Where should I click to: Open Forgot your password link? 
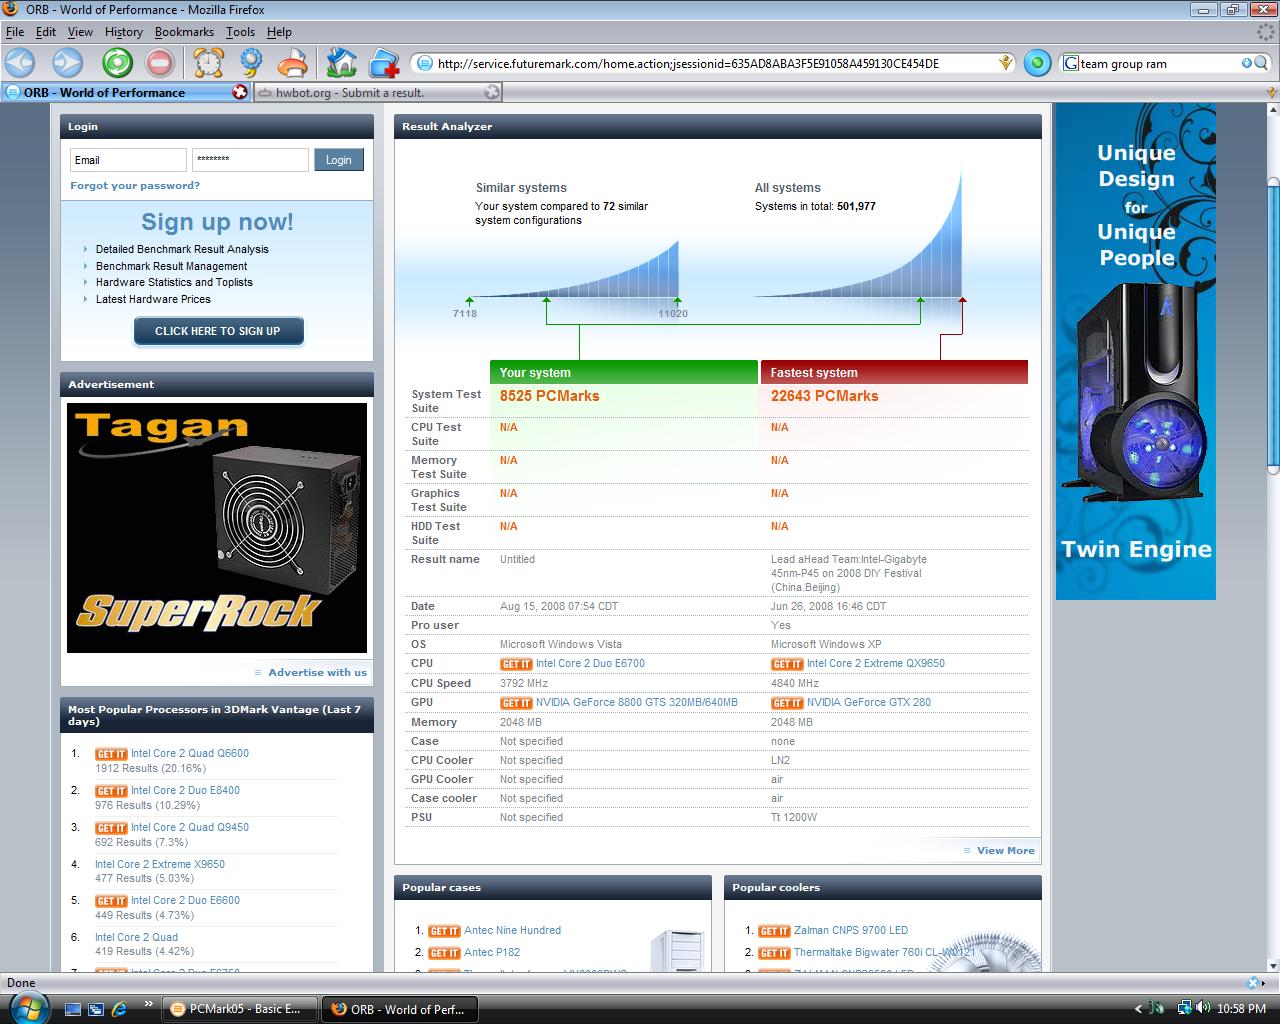coord(135,185)
